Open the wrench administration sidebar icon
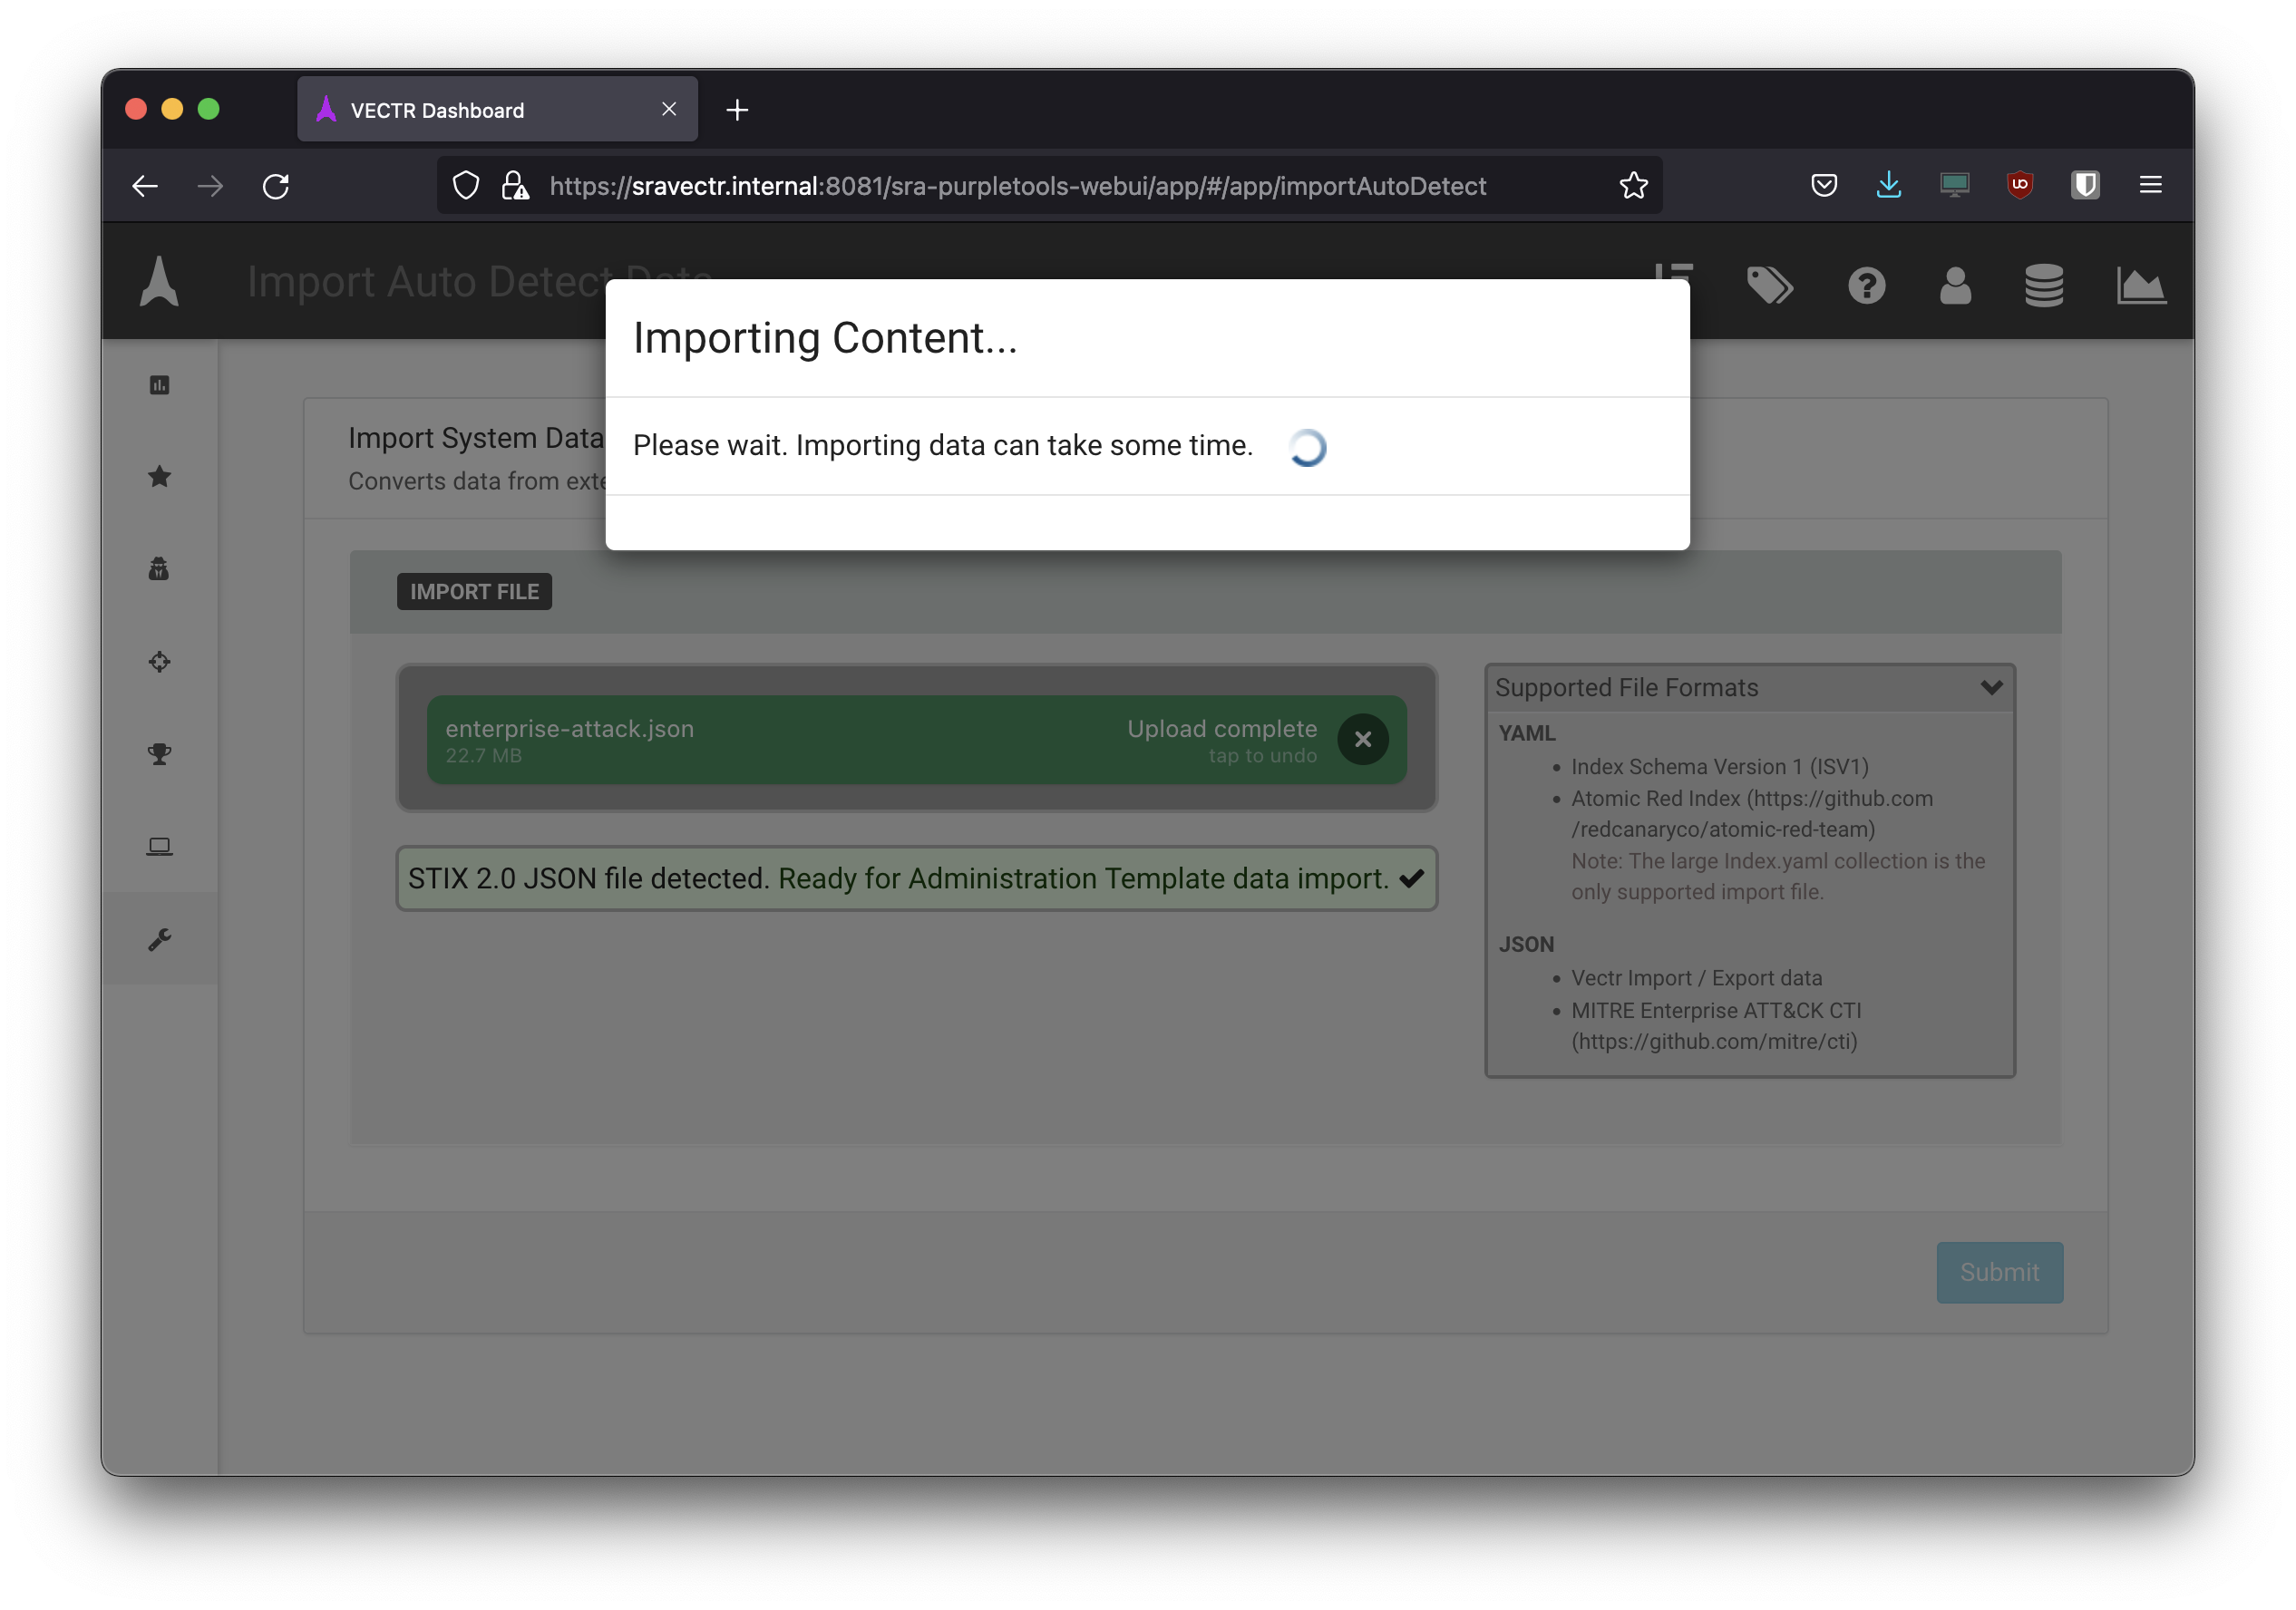 click(x=159, y=939)
